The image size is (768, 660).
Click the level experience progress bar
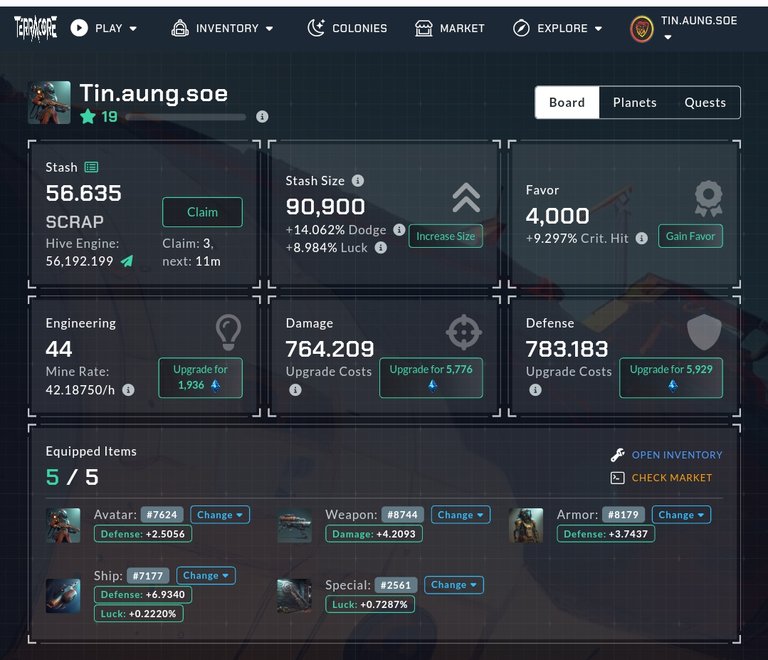click(186, 117)
